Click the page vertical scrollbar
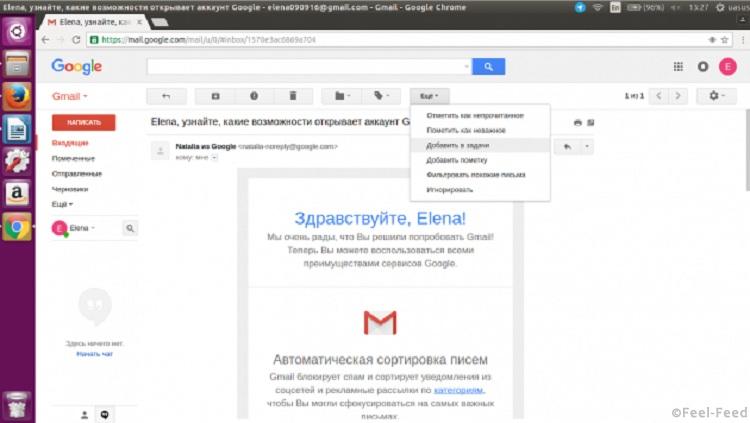Viewport: 750px width, 423px height. 747,149
